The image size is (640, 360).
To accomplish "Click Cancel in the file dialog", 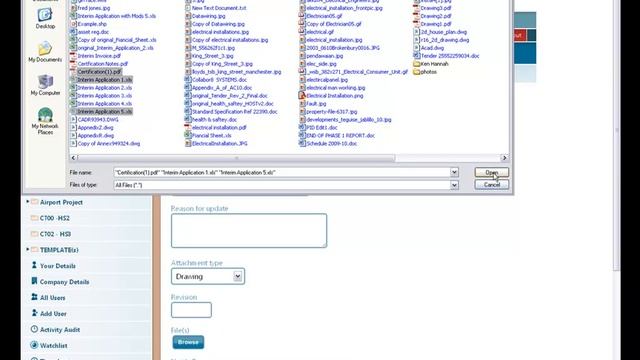I will pos(491,185).
